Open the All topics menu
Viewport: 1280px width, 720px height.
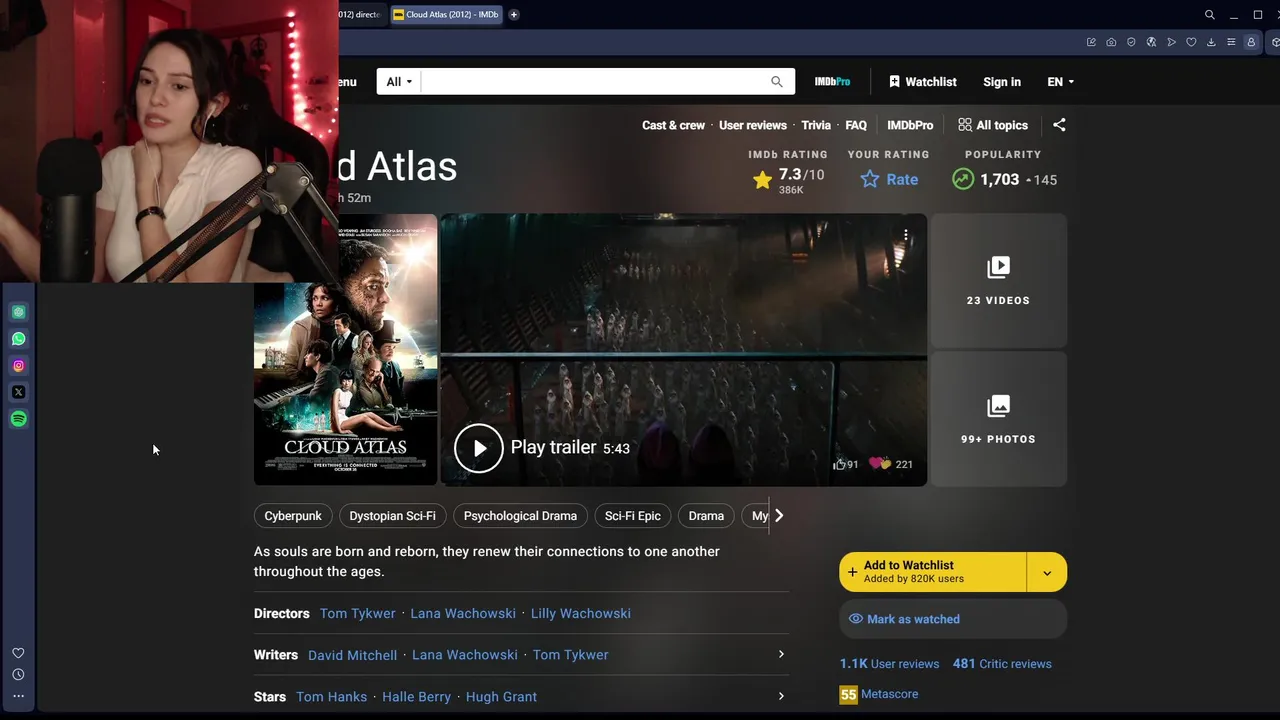pyautogui.click(x=993, y=125)
